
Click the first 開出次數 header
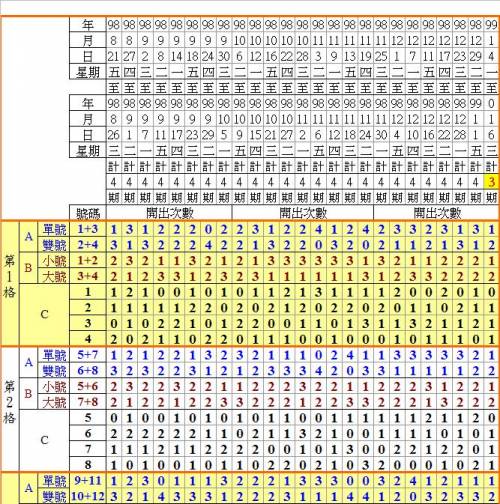coord(169,213)
